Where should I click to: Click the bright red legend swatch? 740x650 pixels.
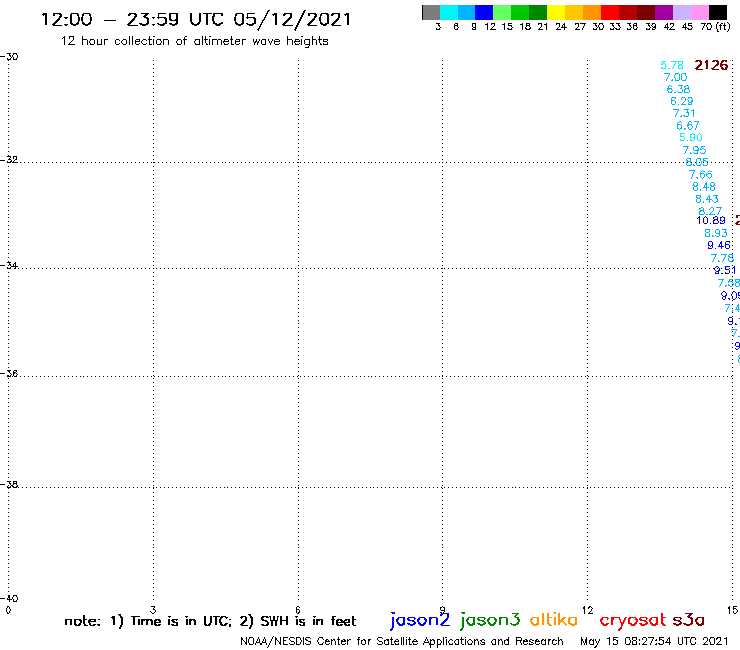(609, 12)
